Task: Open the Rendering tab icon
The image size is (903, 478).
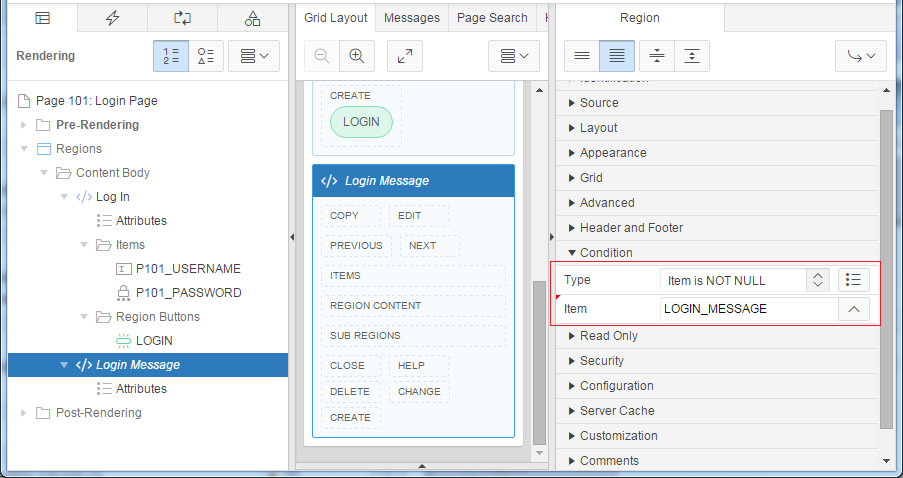Action: click(43, 18)
